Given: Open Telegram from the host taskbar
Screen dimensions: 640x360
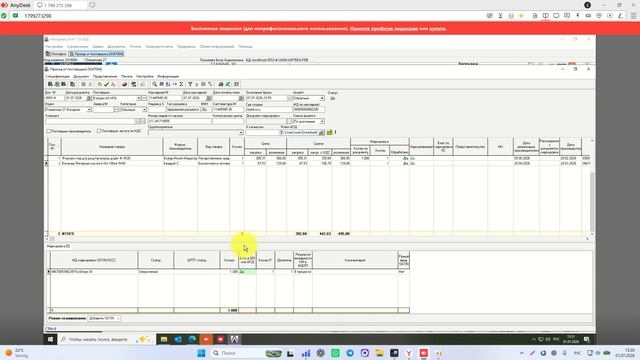Looking at the screenshot, I should pyautogui.click(x=350, y=353).
